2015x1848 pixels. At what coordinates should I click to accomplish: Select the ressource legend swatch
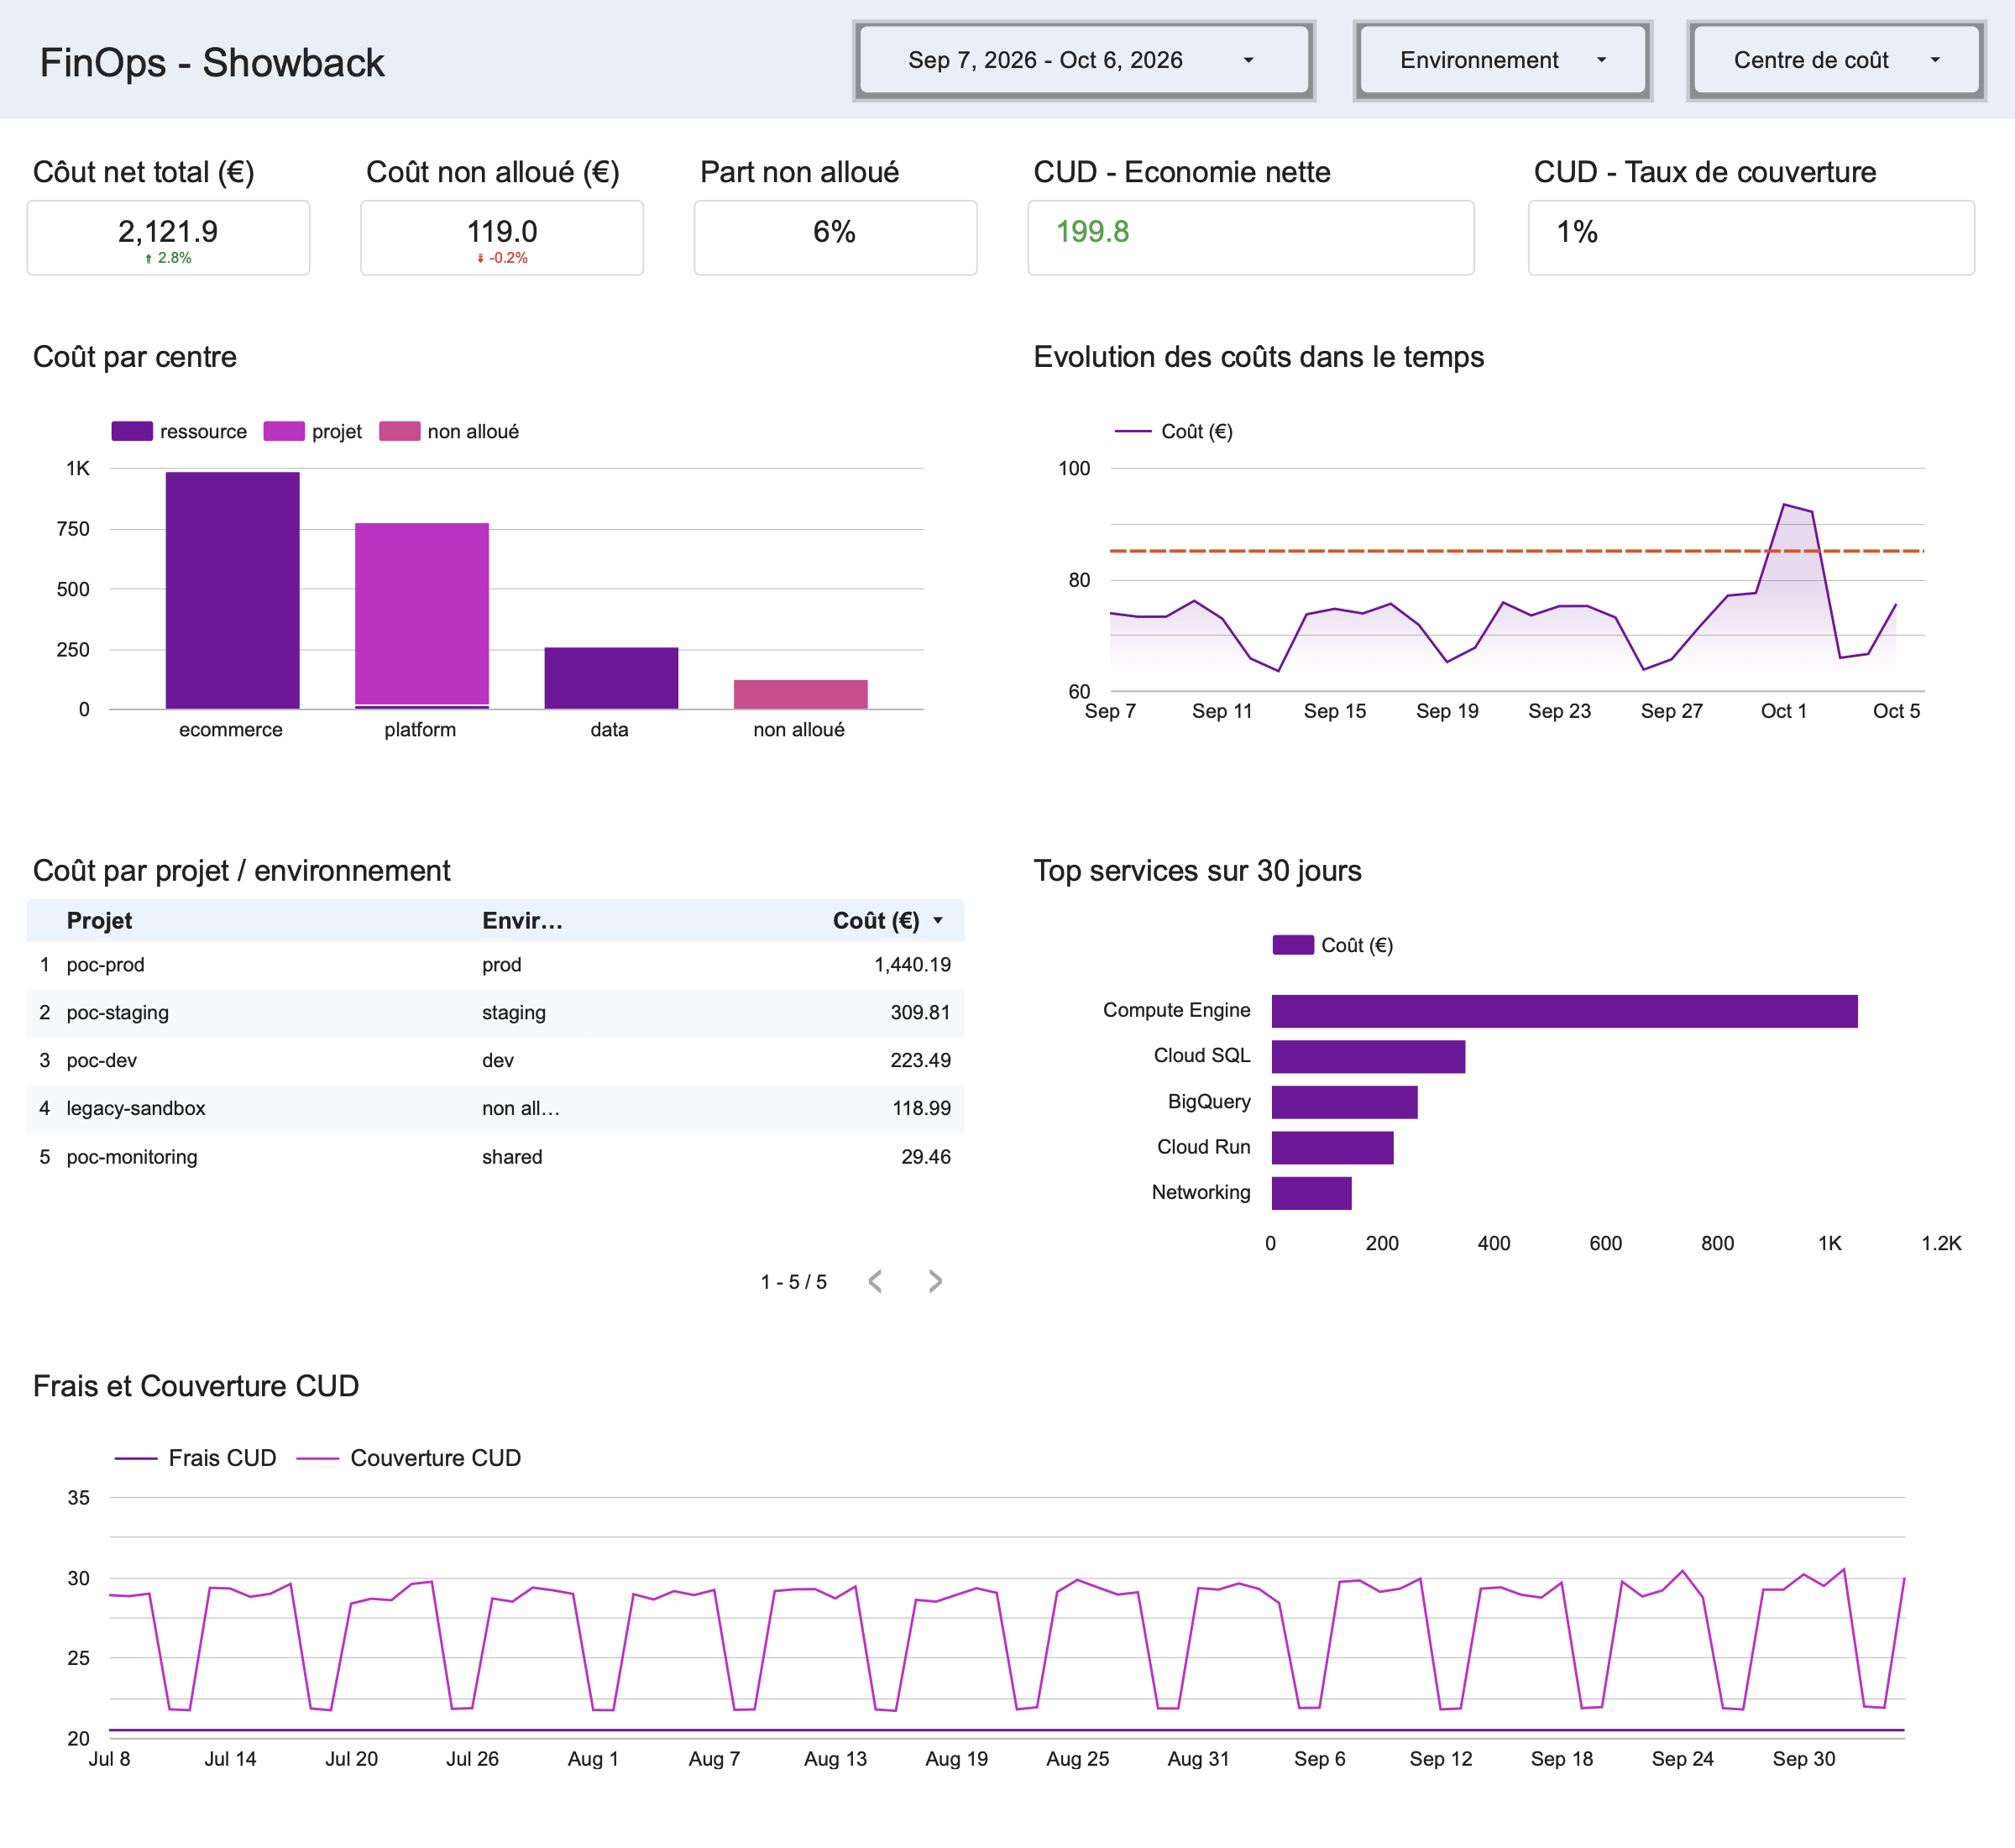coord(132,431)
